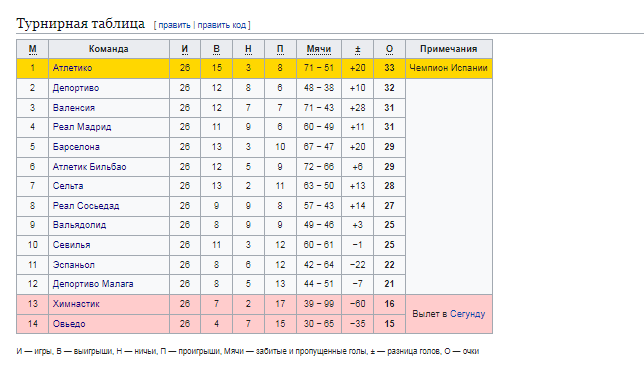Screen dimensions: 644x370
Task: Open the Реал Мадрид article
Action: 82,127
